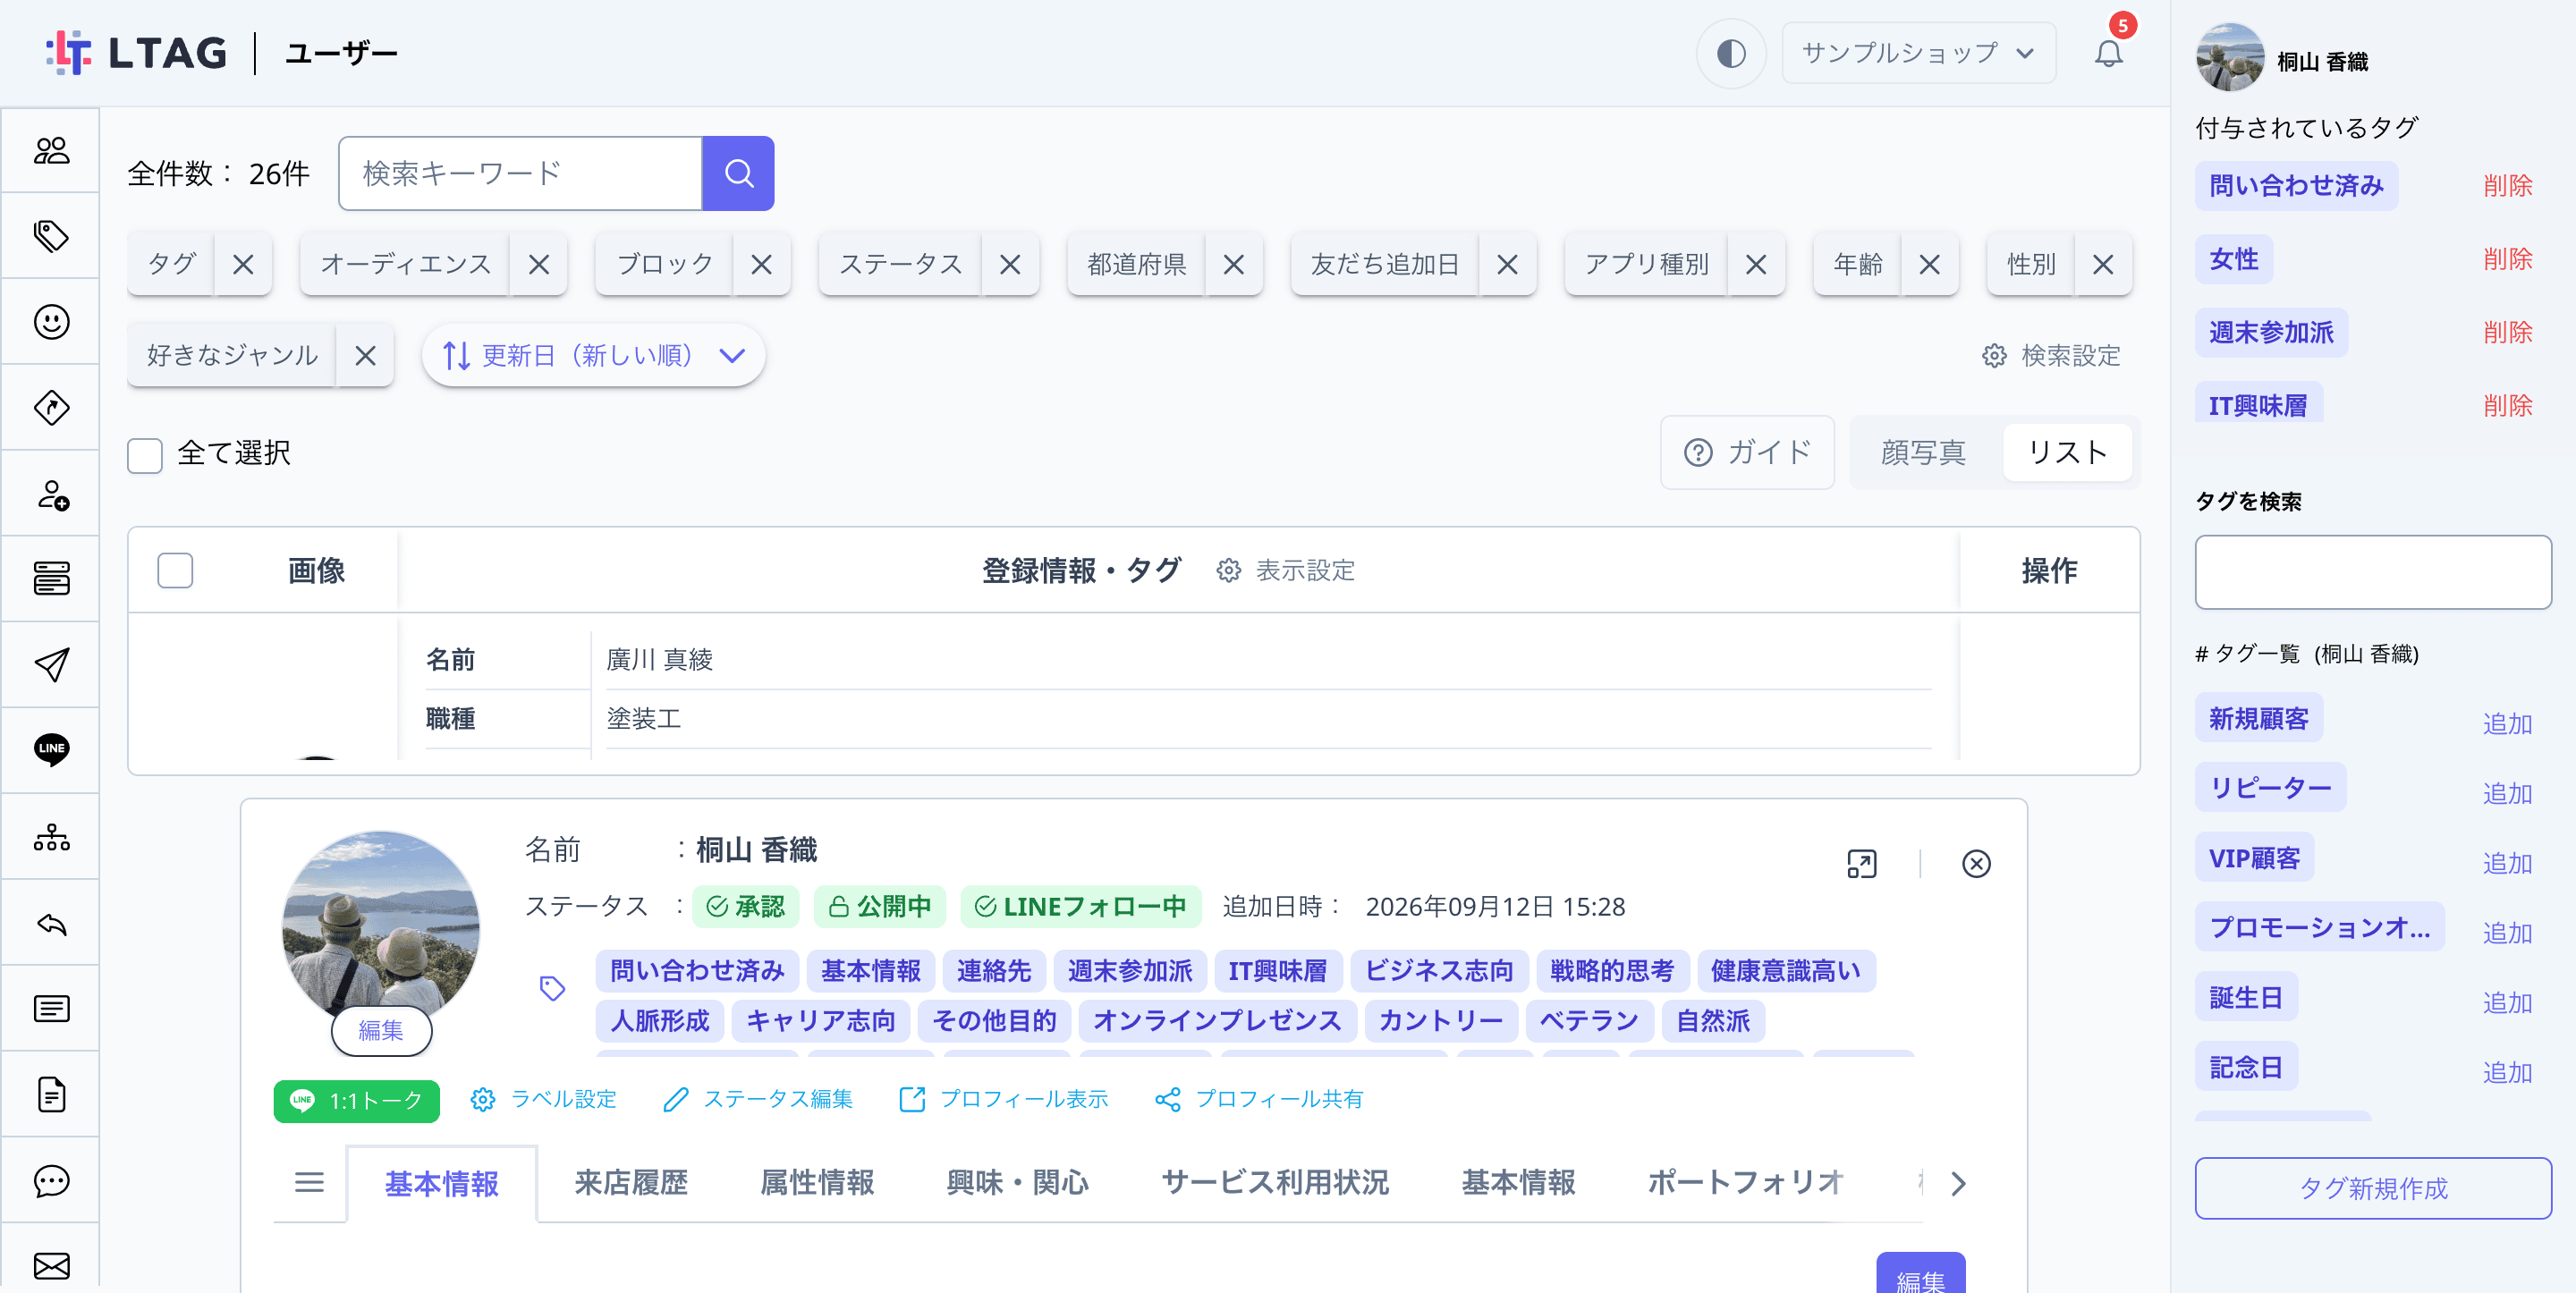The height and width of the screenshot is (1293, 2576).
Task: Switch to the 興味・関心 tab
Action: click(x=1017, y=1183)
